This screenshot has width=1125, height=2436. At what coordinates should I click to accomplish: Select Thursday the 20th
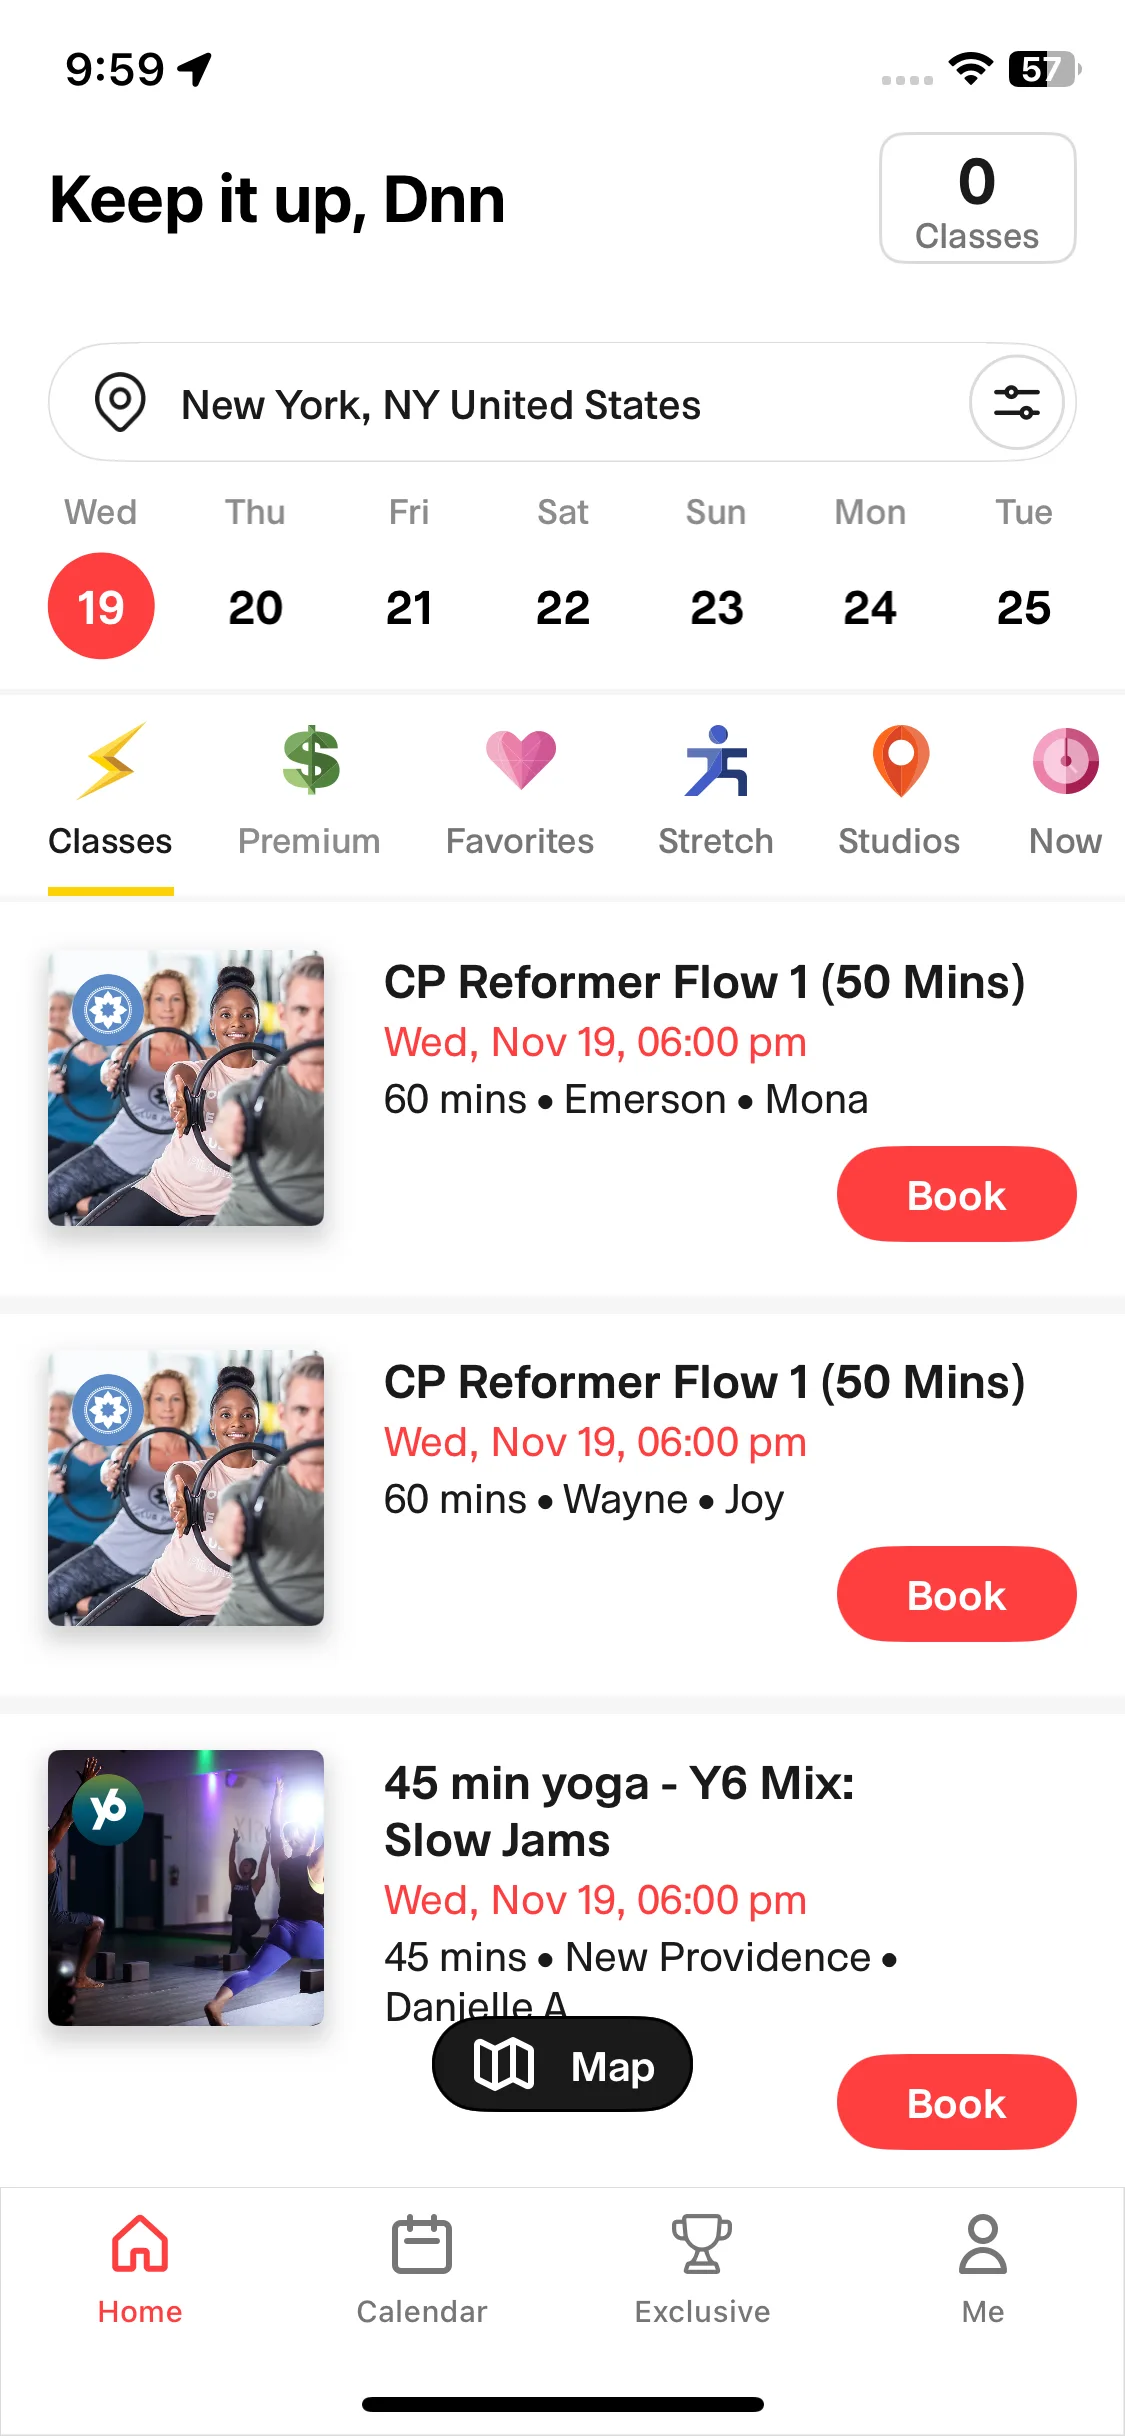pos(255,607)
